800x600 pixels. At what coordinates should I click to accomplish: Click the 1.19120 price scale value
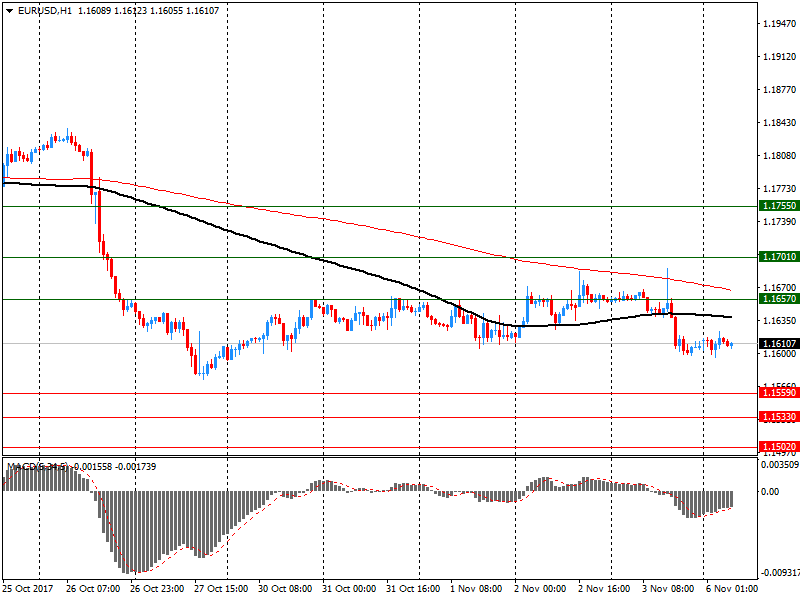click(779, 57)
